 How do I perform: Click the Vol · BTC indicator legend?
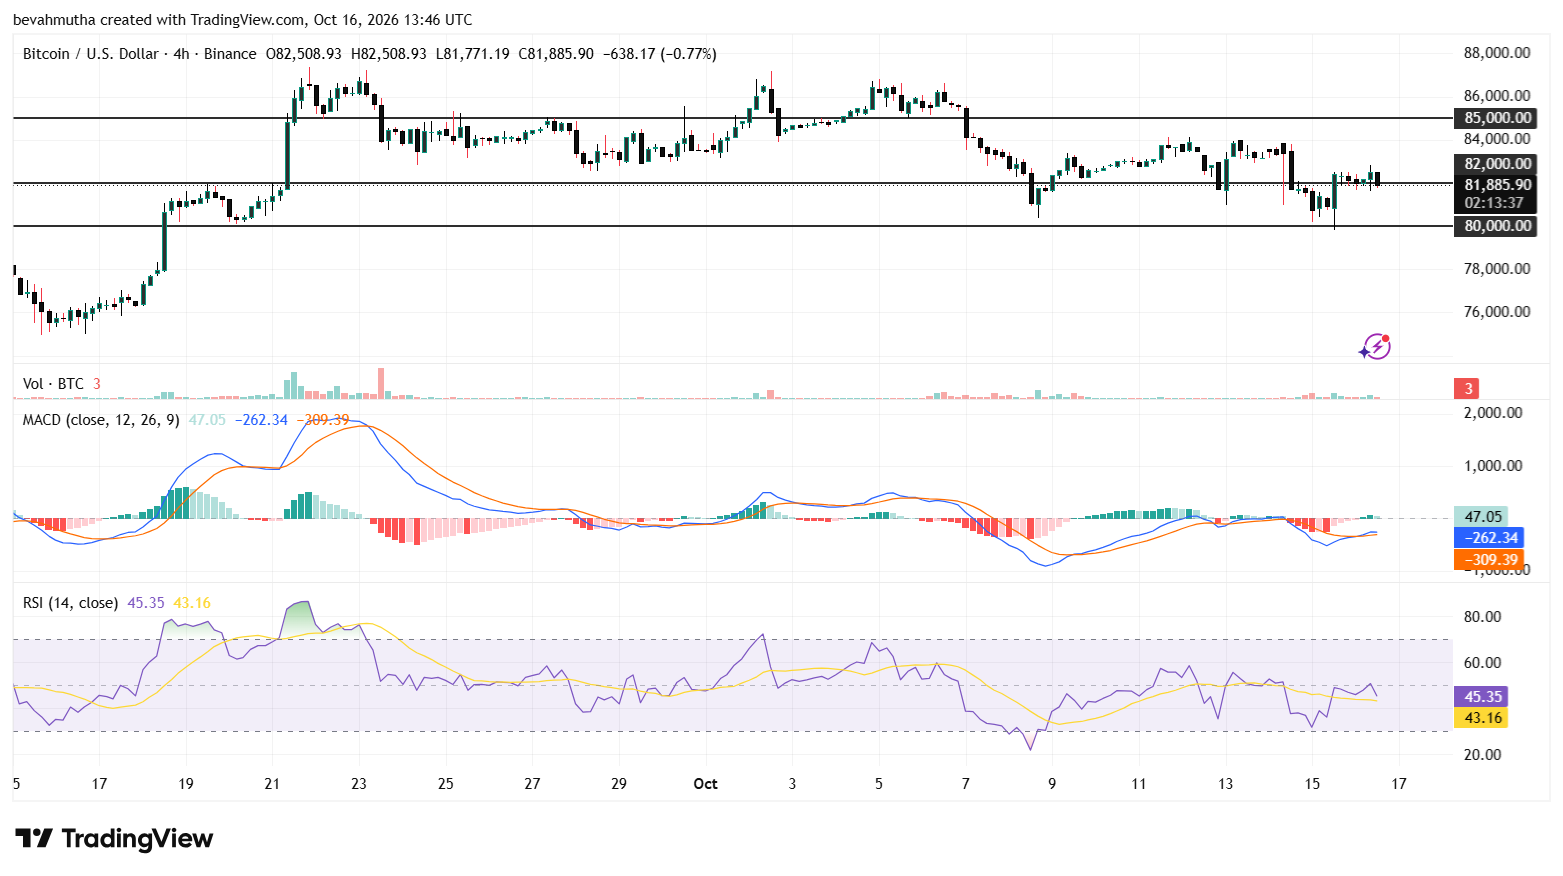coord(54,384)
